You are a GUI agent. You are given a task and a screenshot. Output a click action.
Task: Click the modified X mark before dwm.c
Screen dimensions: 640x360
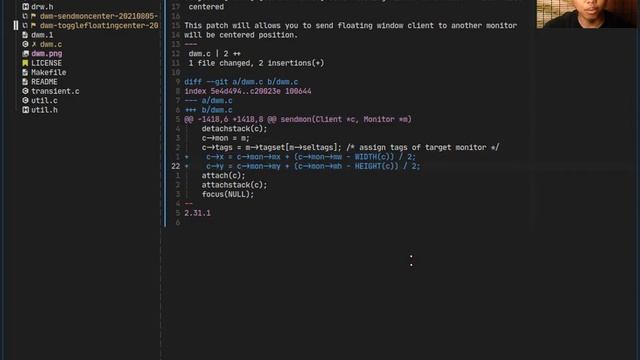pyautogui.click(x=34, y=44)
